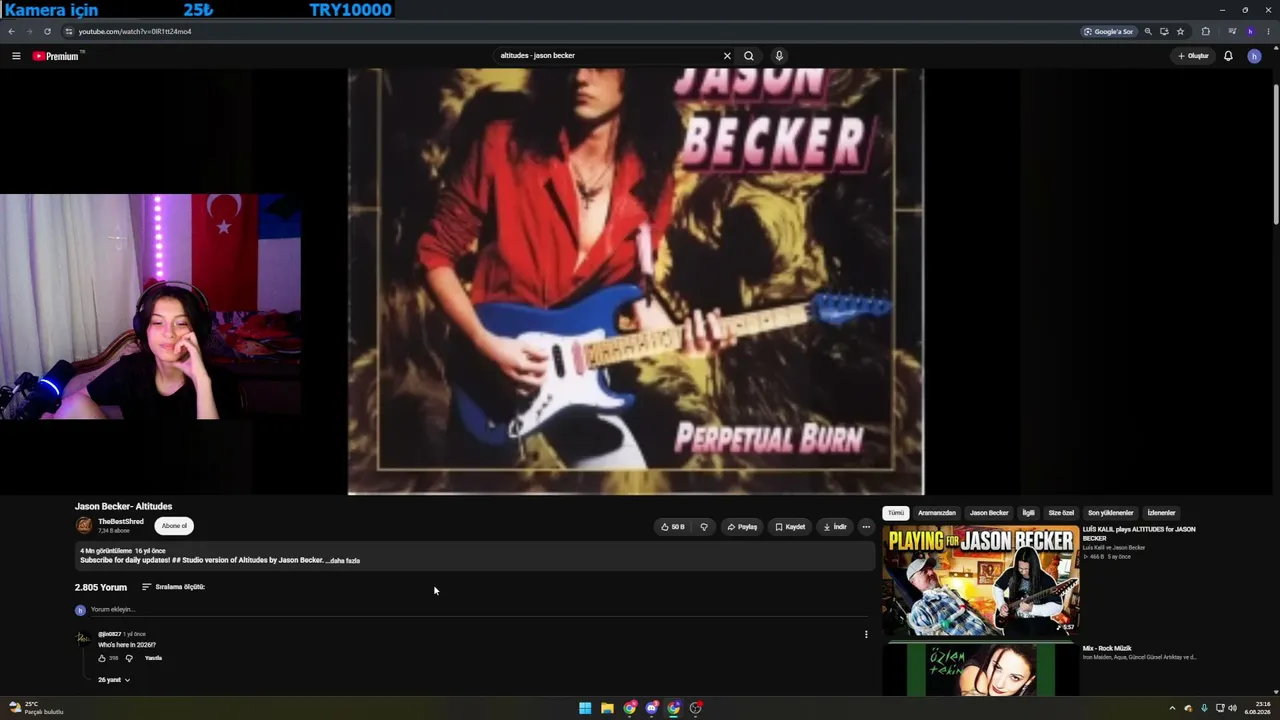Viewport: 1280px width, 720px height.
Task: Select the İlgili filter chip
Action: pyautogui.click(x=1028, y=513)
